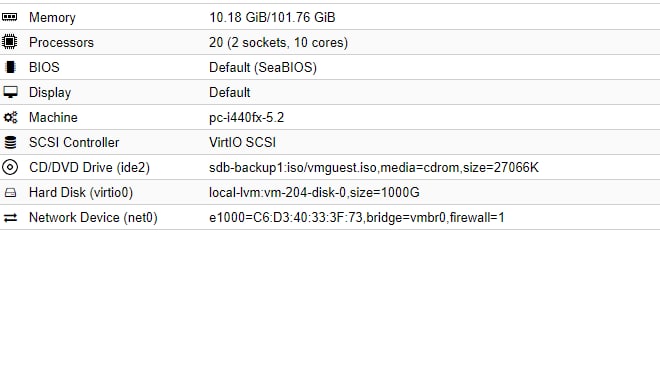
Task: Click the e1000 MAC address bridge value
Action: 357,218
